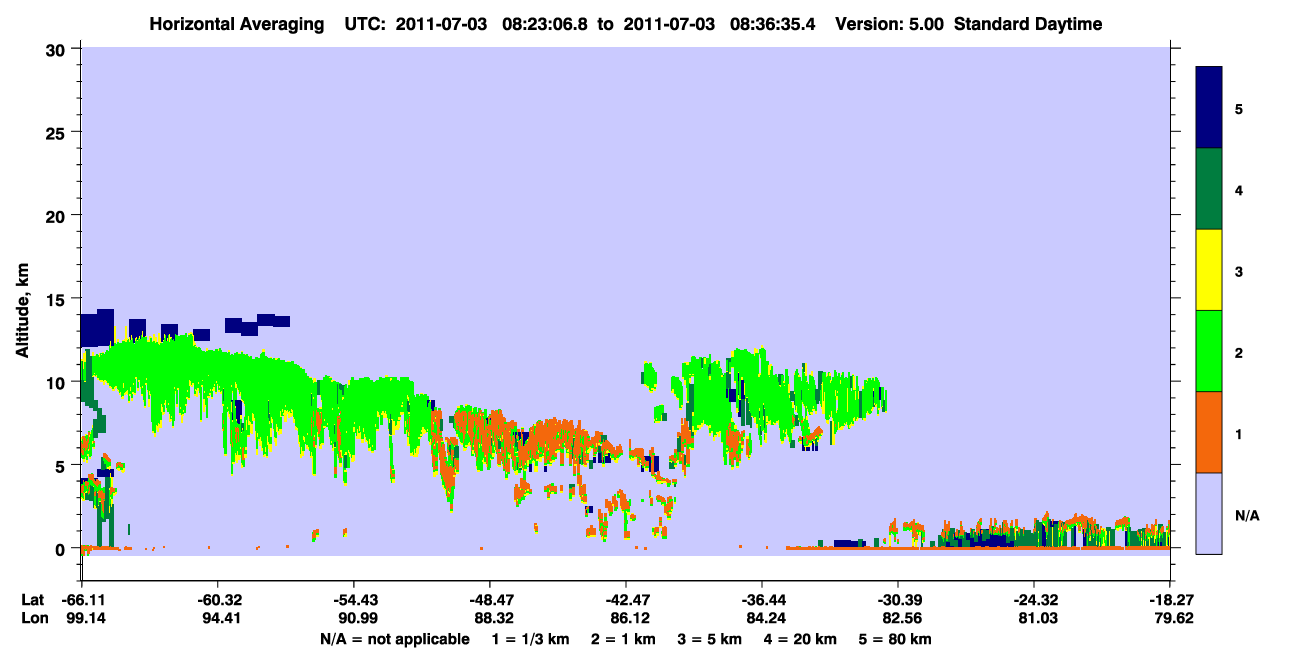The width and height of the screenshot is (1300, 667).
Task: Click the y-axis tick label 30
Action: [58, 49]
